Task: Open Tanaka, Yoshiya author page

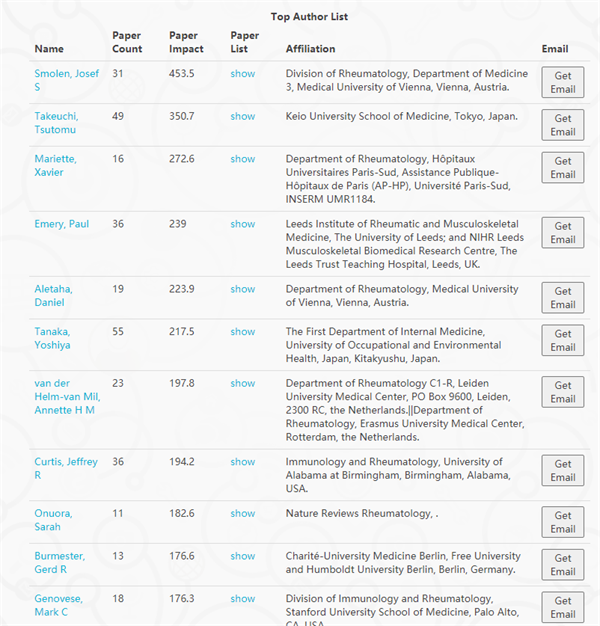Action: click(52, 338)
